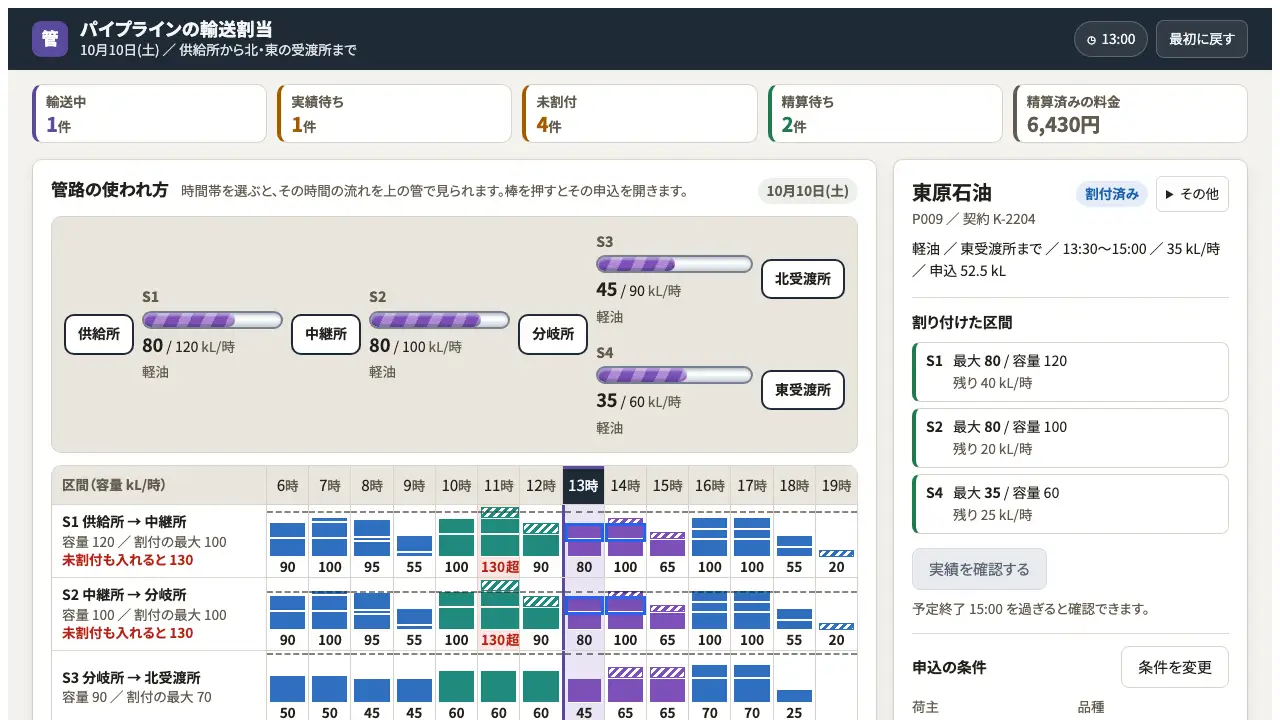Screen dimensions: 1280x720
Task: Select the 供給所 node
Action: [x=99, y=334]
